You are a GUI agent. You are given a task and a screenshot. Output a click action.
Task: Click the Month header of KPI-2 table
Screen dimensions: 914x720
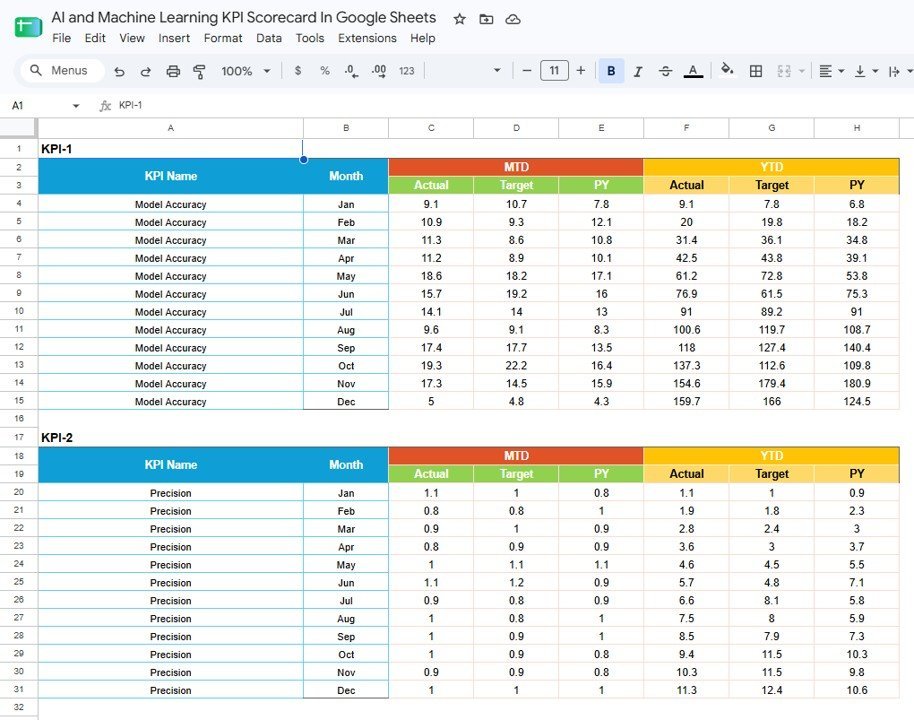coord(346,465)
